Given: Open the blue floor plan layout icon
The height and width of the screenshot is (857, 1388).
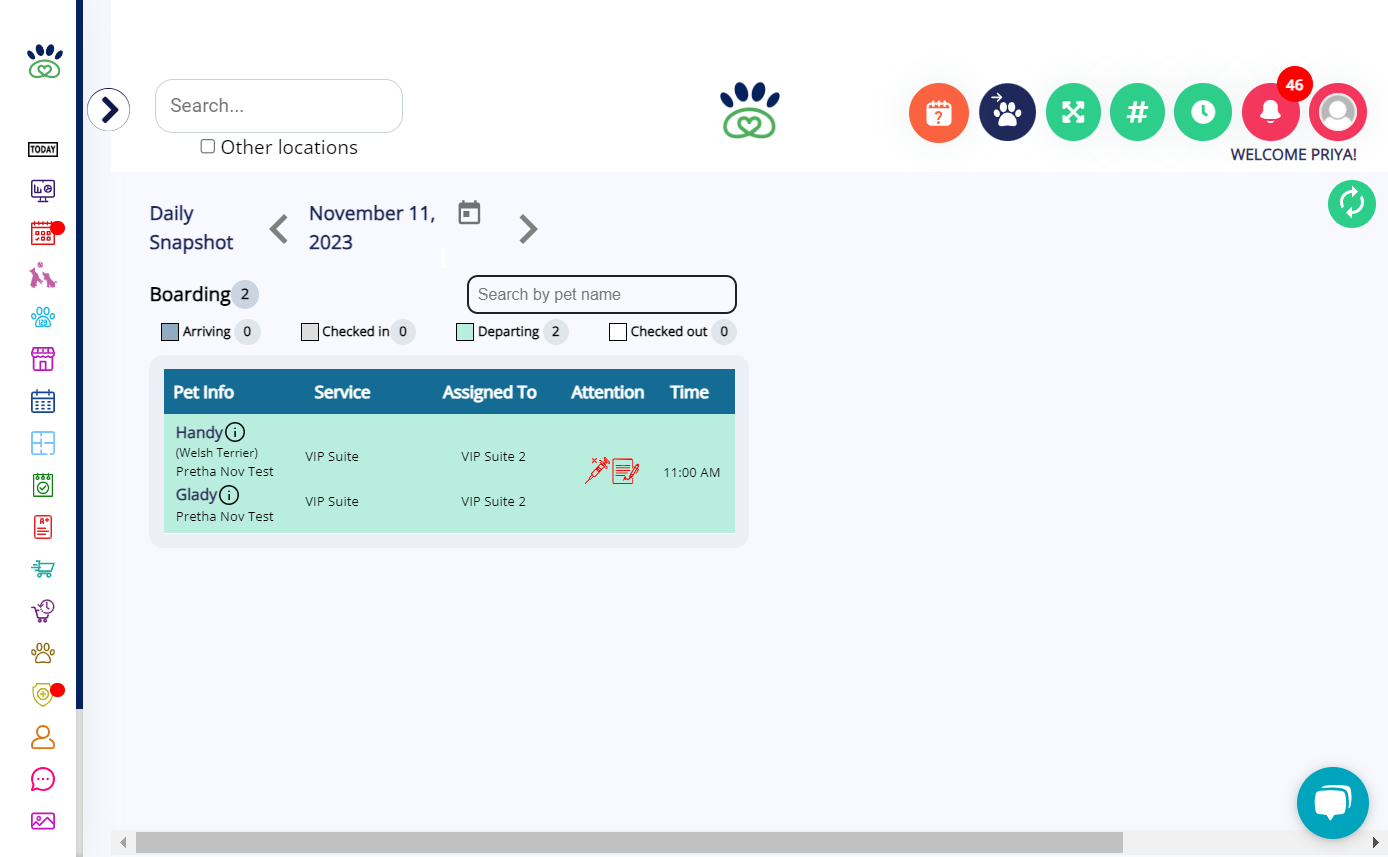Looking at the screenshot, I should pyautogui.click(x=43, y=444).
